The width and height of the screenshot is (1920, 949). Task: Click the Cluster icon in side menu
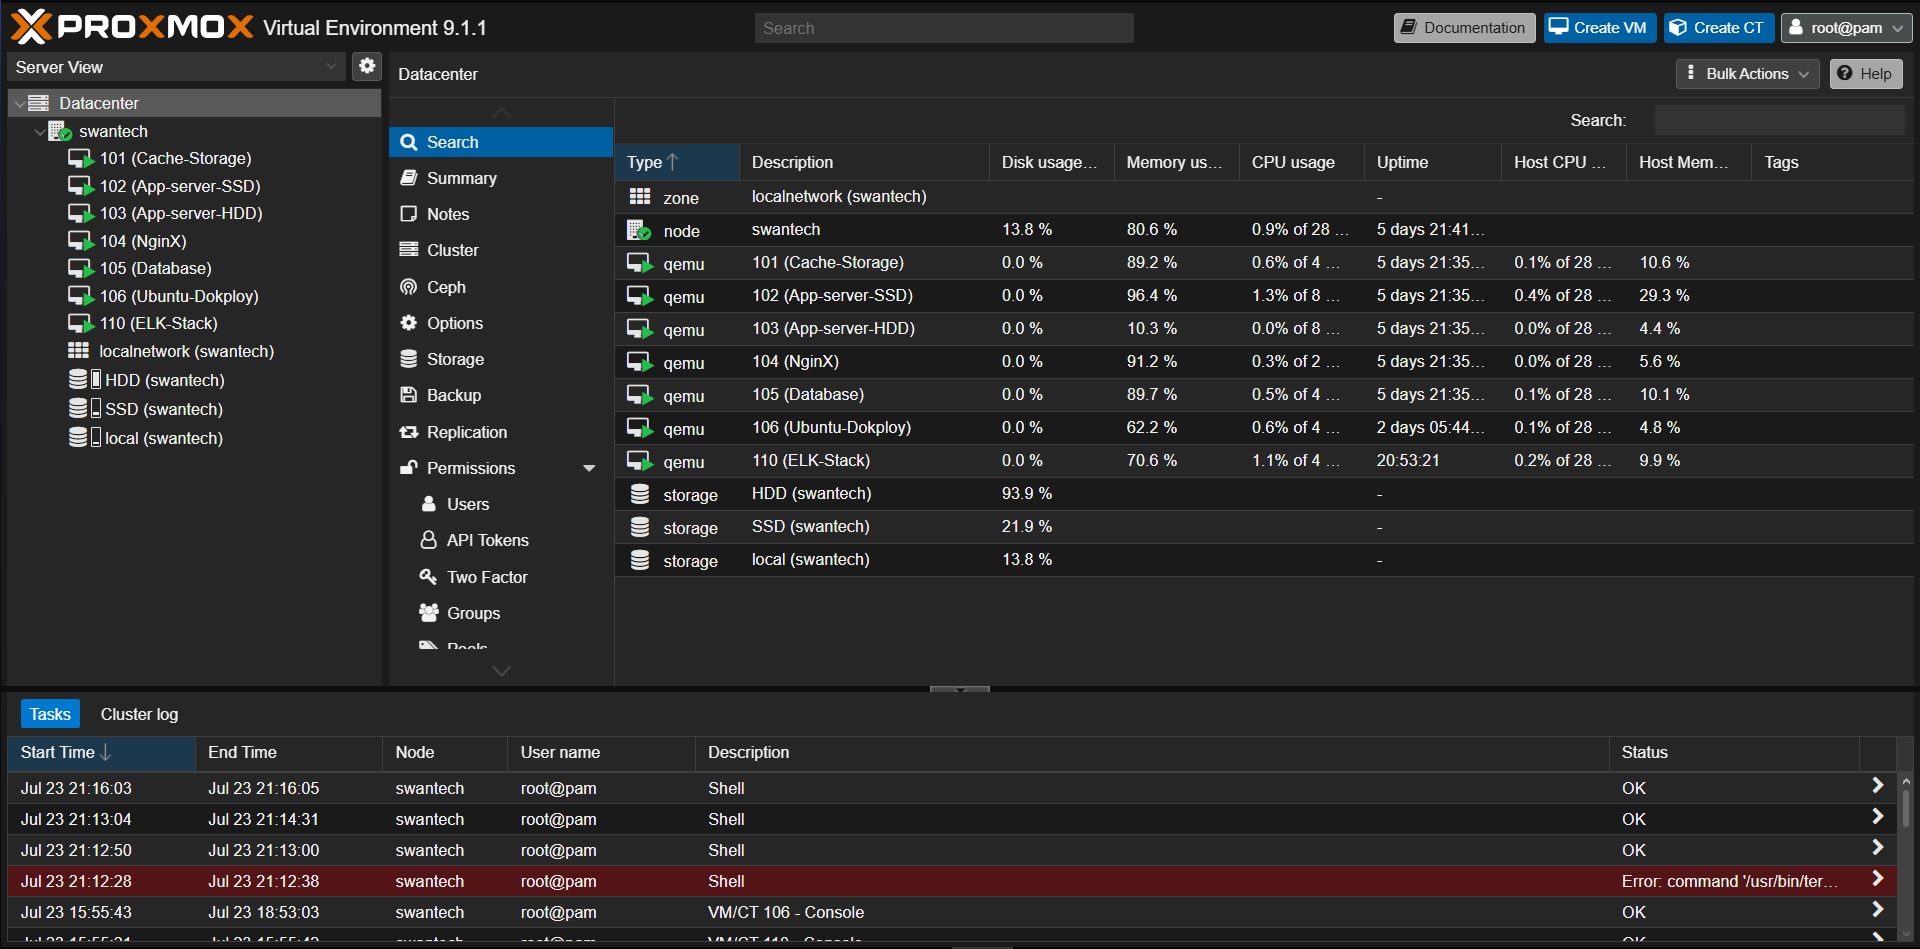click(408, 250)
